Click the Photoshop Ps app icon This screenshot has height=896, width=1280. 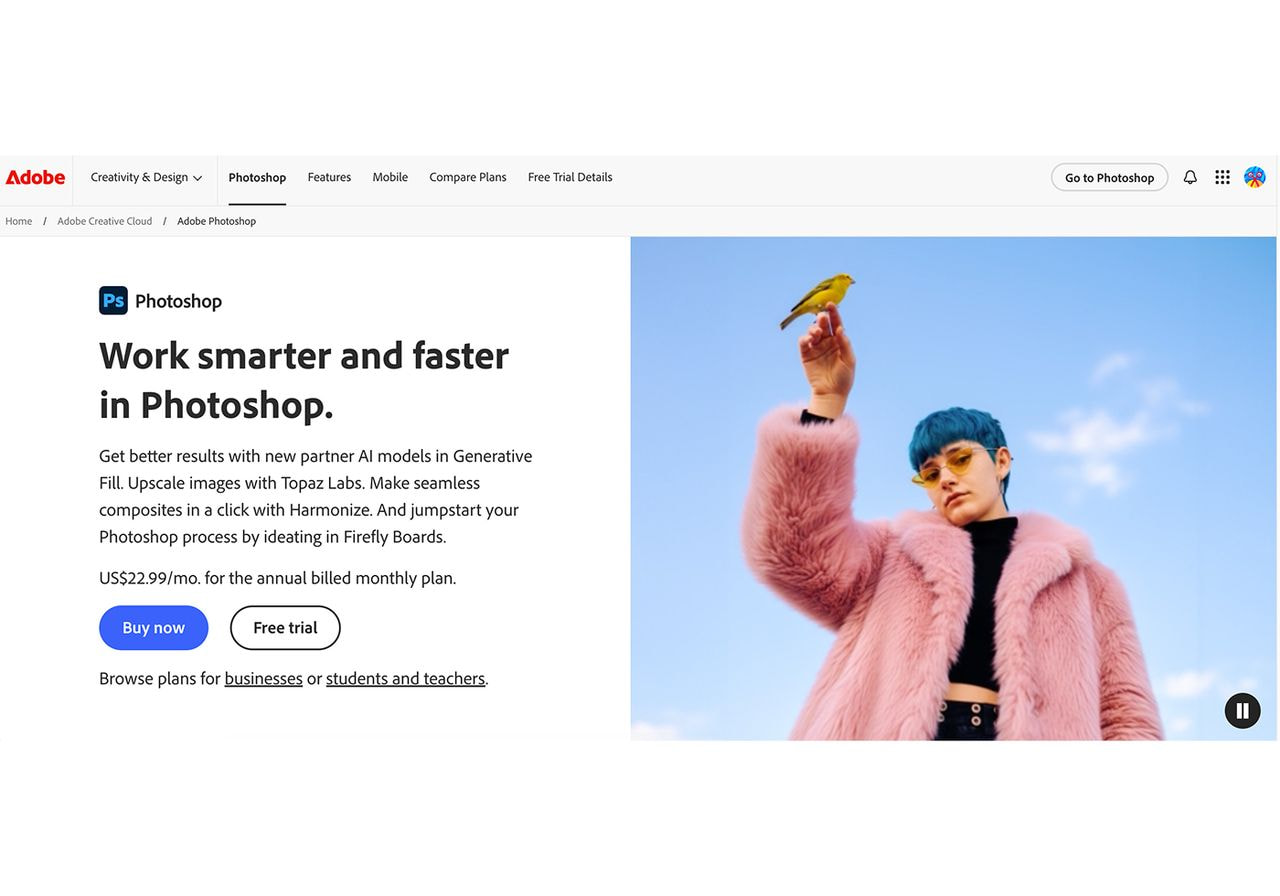click(113, 300)
